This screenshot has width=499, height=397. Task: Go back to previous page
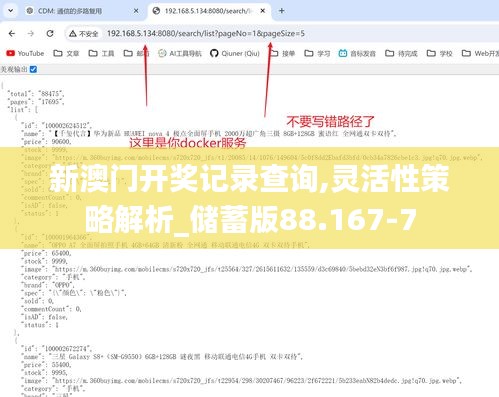[x=12, y=33]
